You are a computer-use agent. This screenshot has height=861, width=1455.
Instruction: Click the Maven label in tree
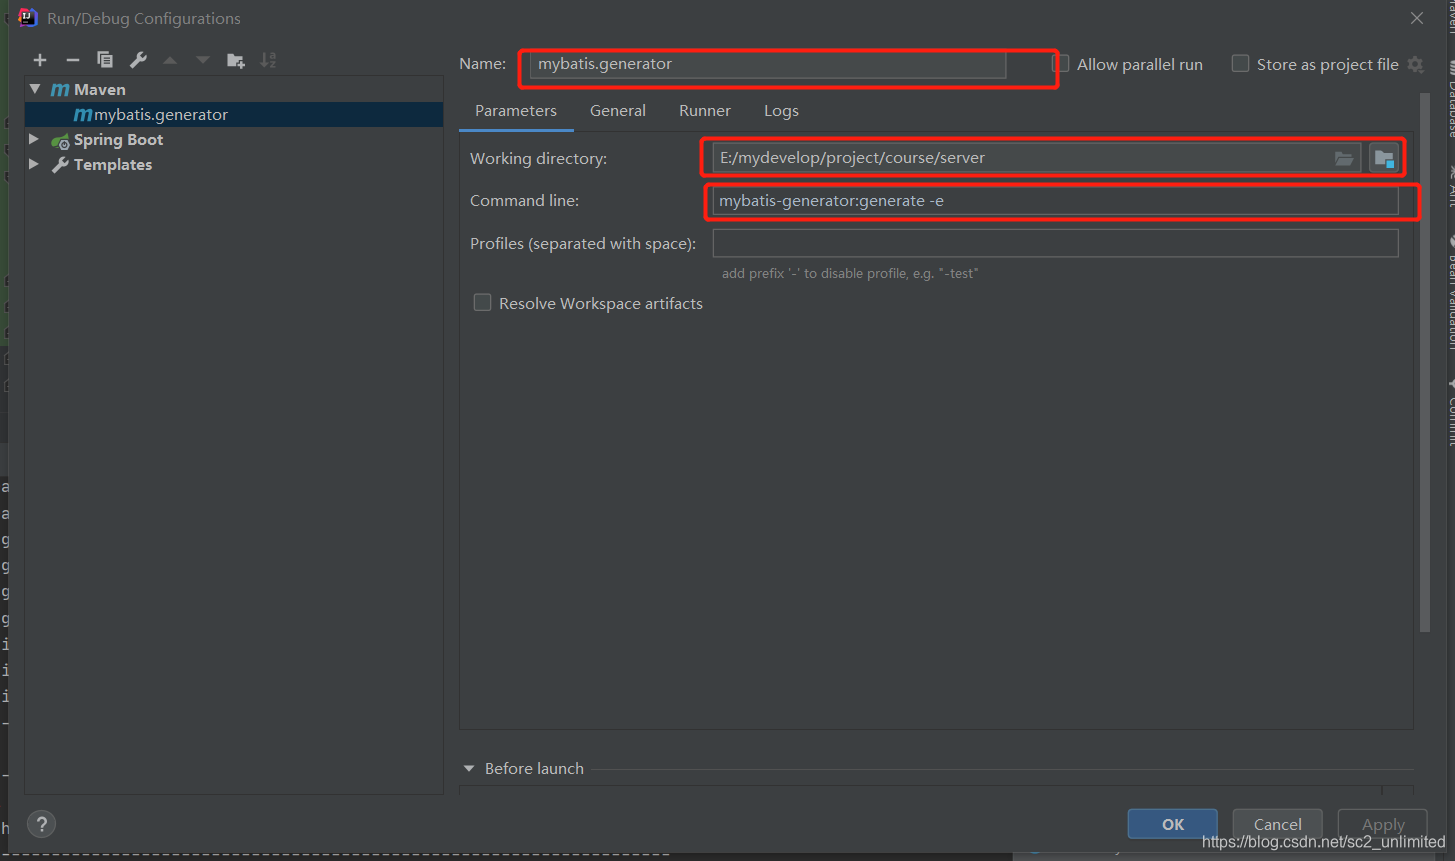point(100,90)
